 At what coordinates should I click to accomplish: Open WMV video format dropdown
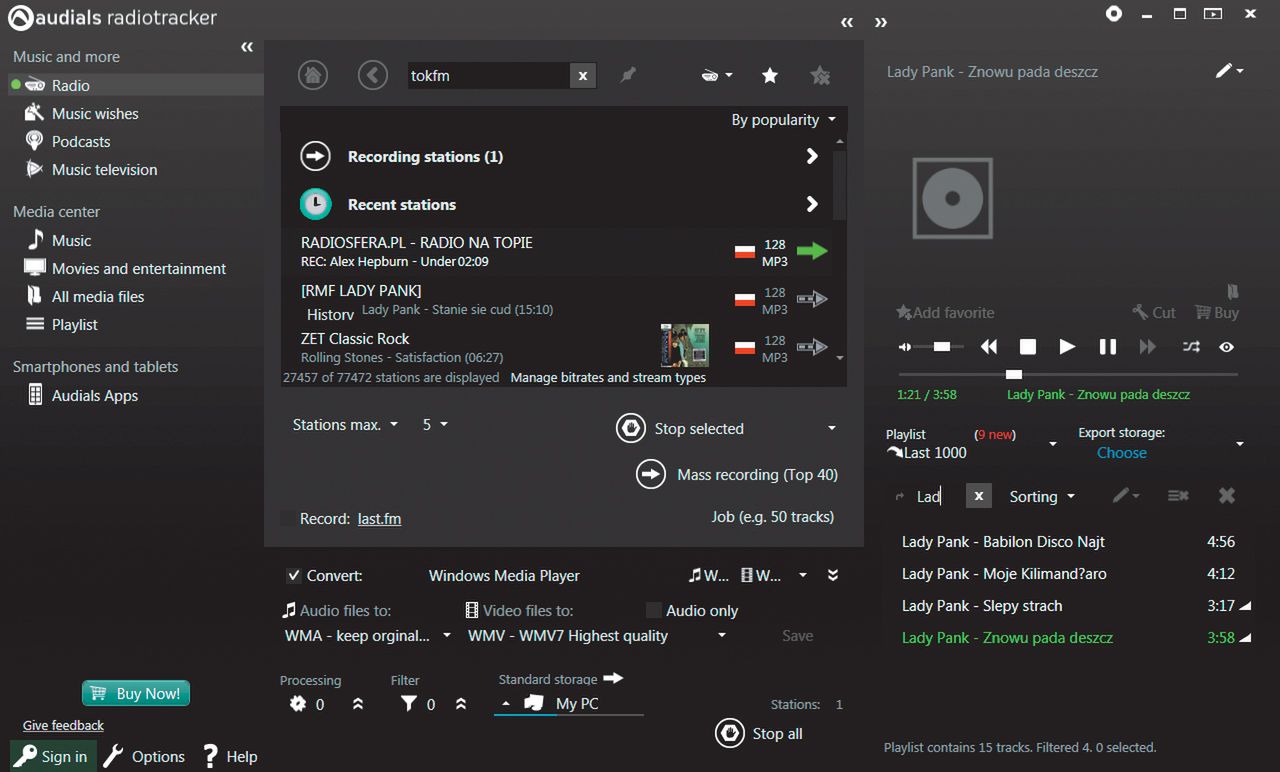coord(597,635)
